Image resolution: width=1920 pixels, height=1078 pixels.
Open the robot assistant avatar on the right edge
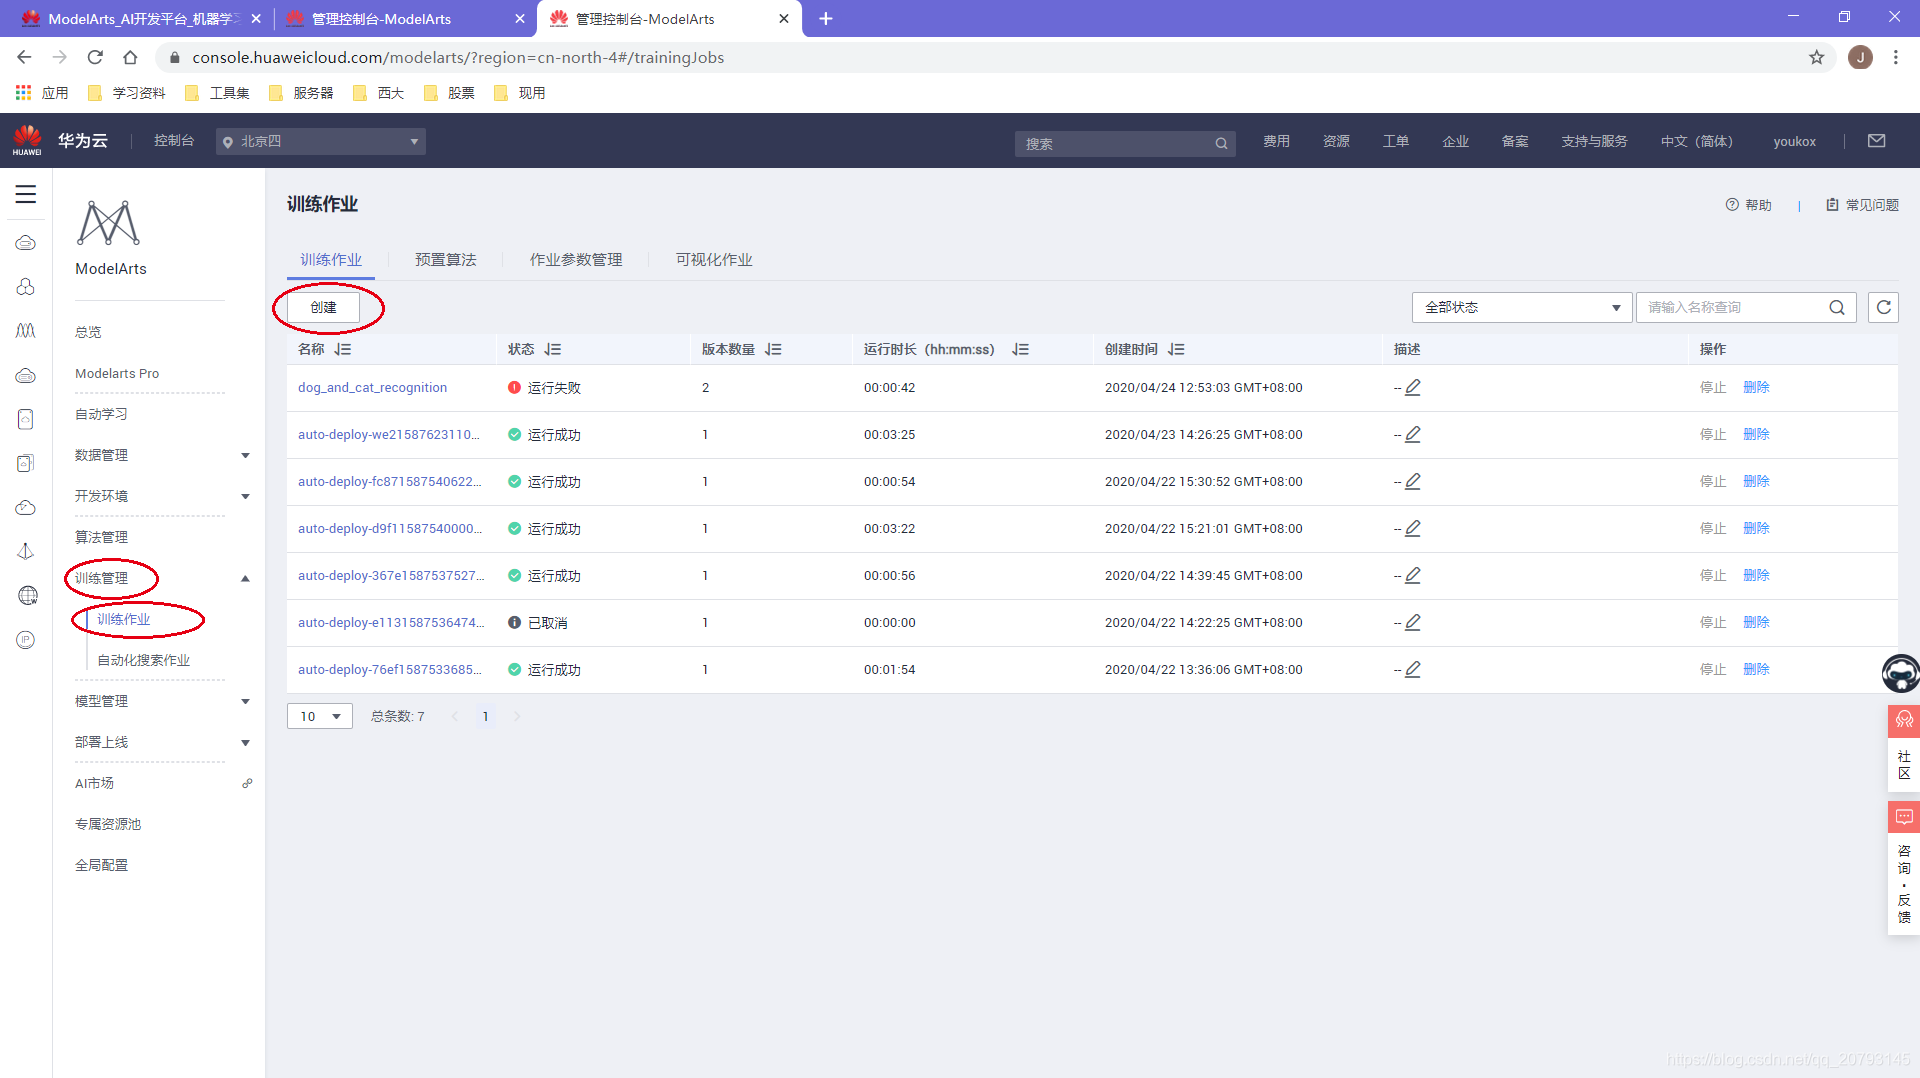tap(1900, 673)
